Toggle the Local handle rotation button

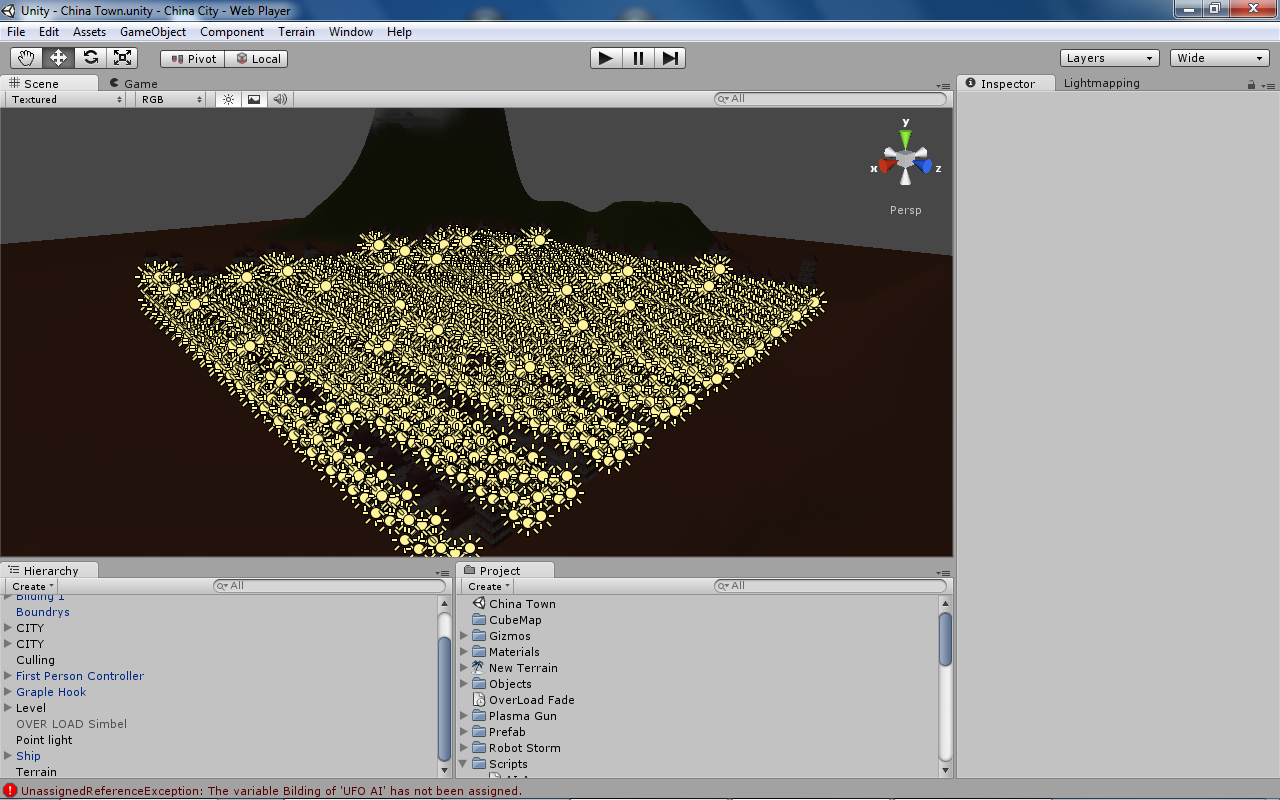(257, 59)
